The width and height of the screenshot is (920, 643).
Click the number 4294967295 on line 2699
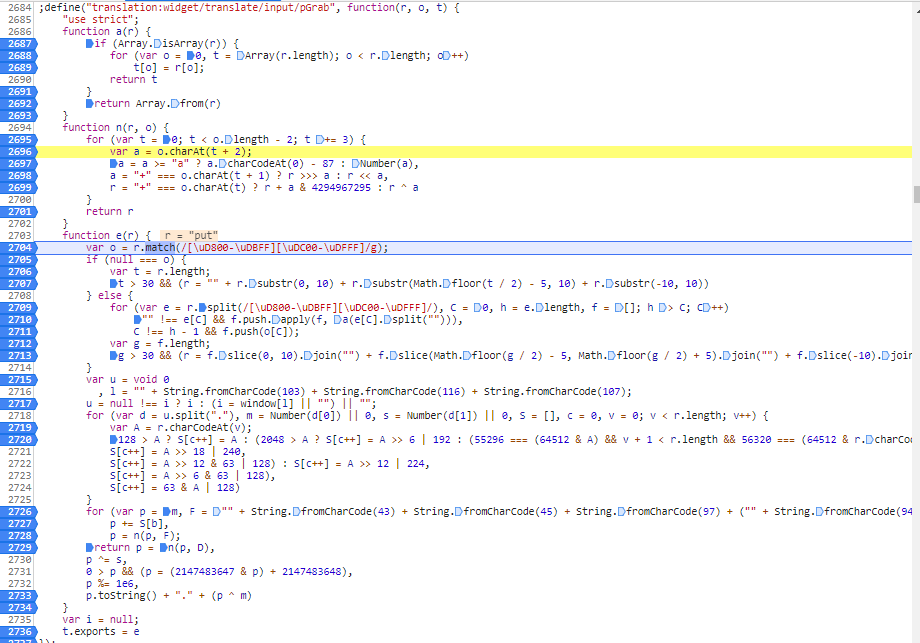click(x=341, y=188)
